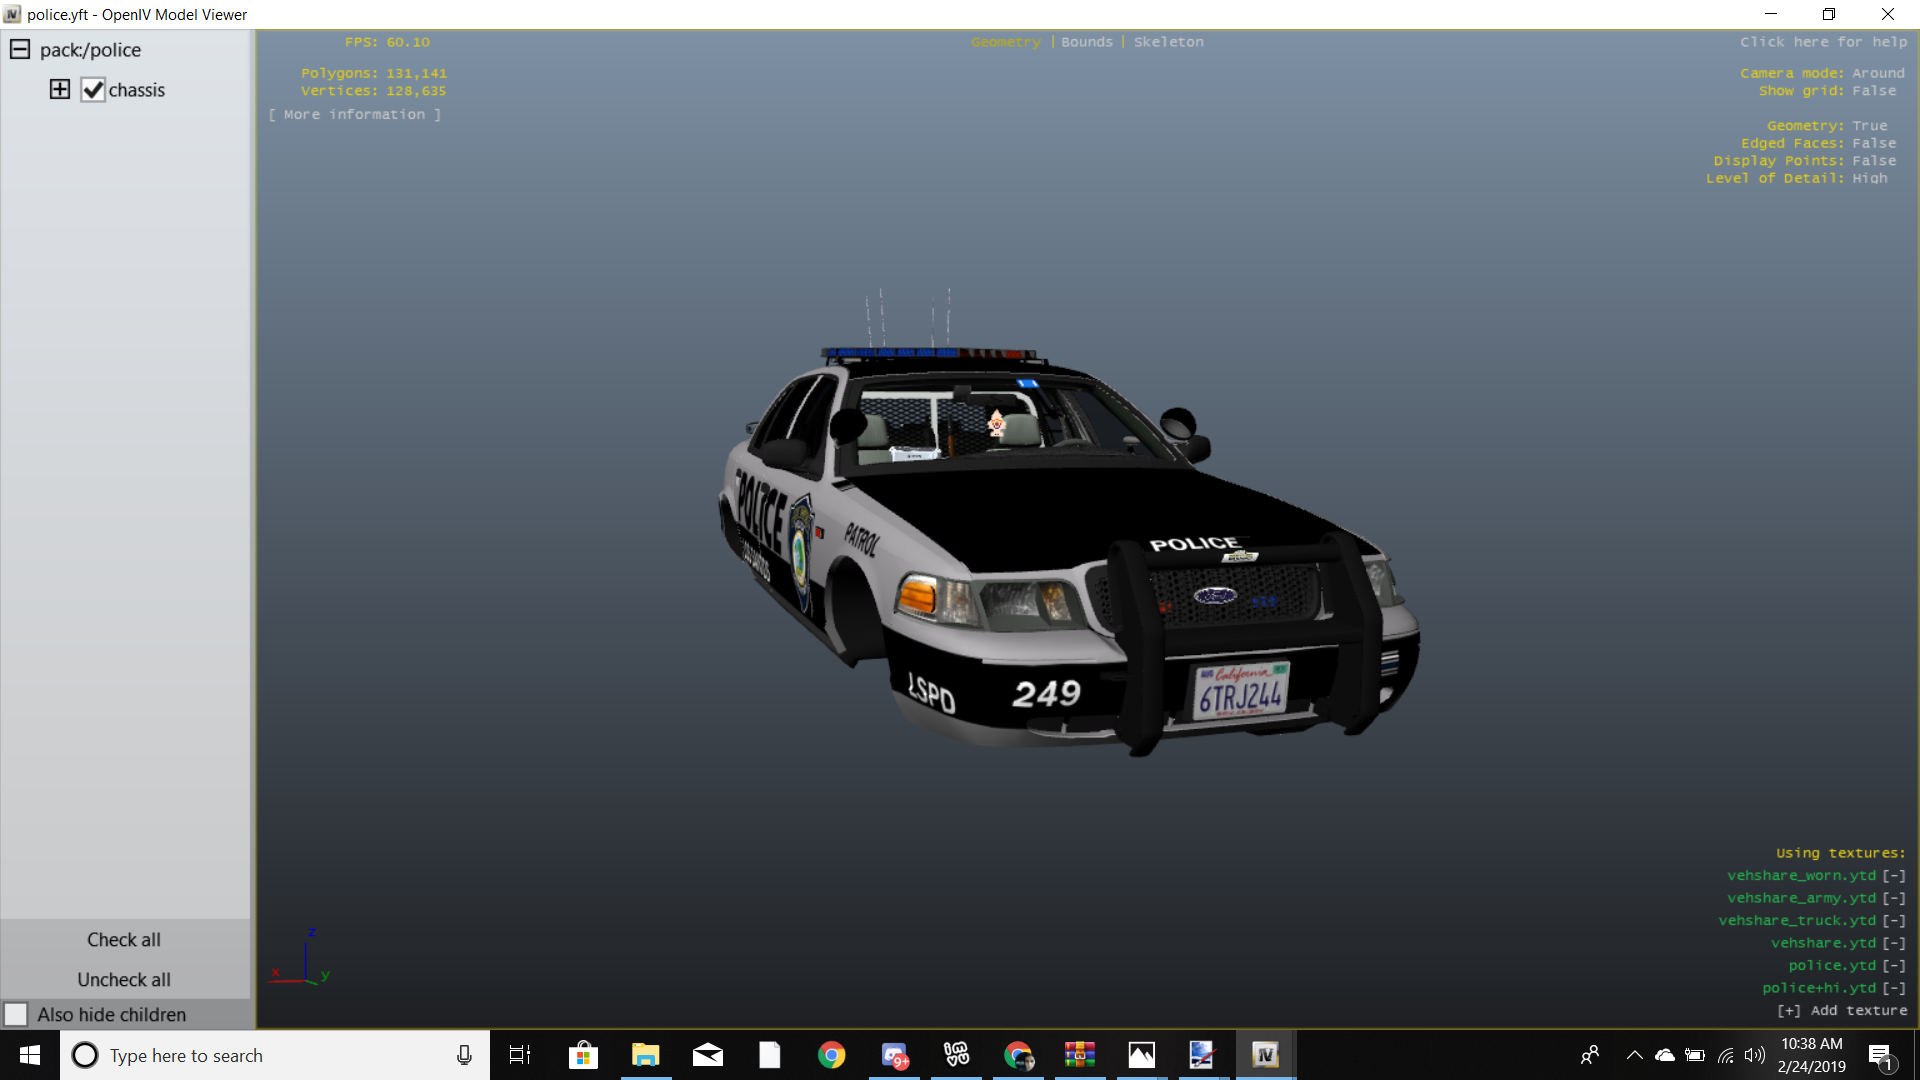Screen dimensions: 1920x1080
Task: Remove police+hi.ytd texture with [-]
Action: point(1894,988)
